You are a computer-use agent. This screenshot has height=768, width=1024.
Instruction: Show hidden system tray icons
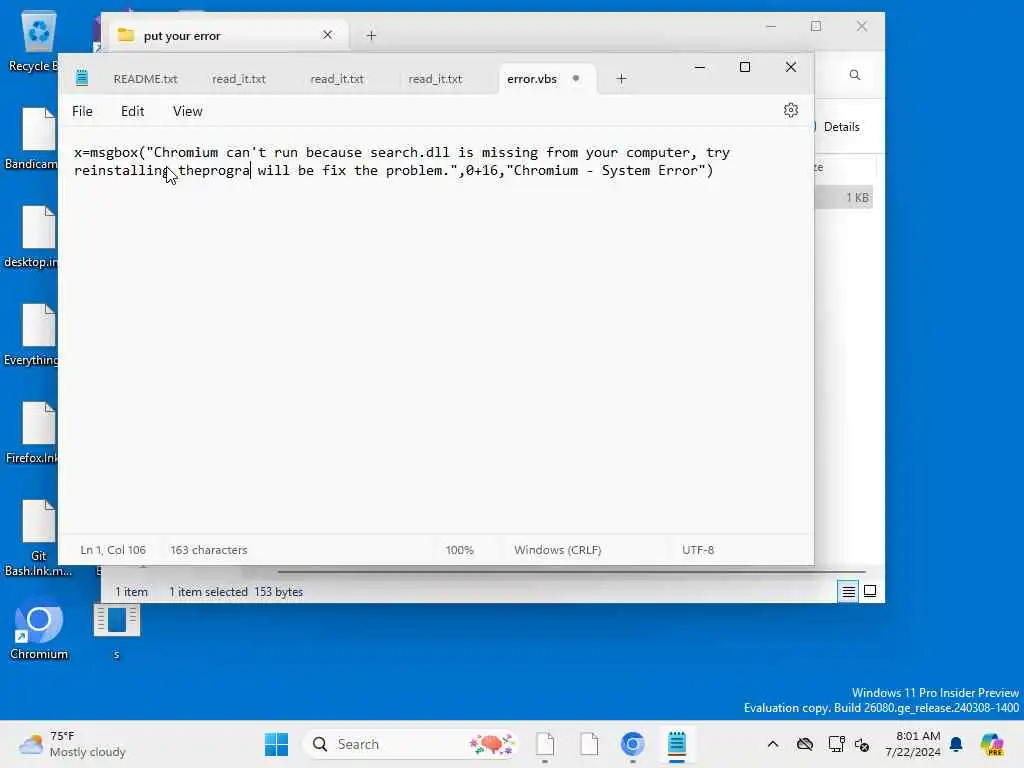tap(773, 744)
